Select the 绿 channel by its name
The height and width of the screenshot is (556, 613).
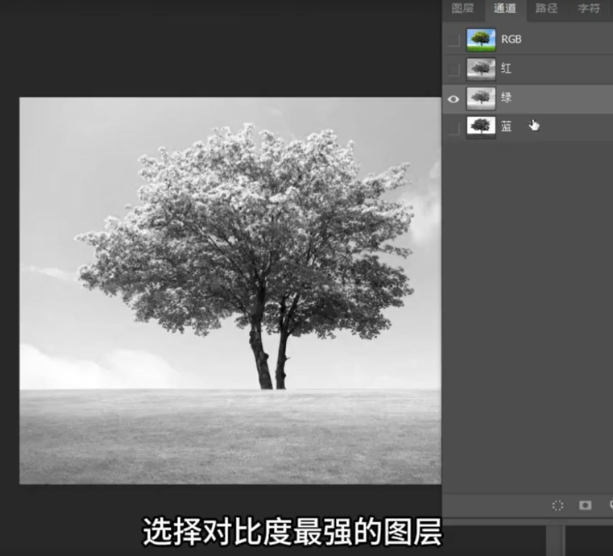click(x=506, y=98)
